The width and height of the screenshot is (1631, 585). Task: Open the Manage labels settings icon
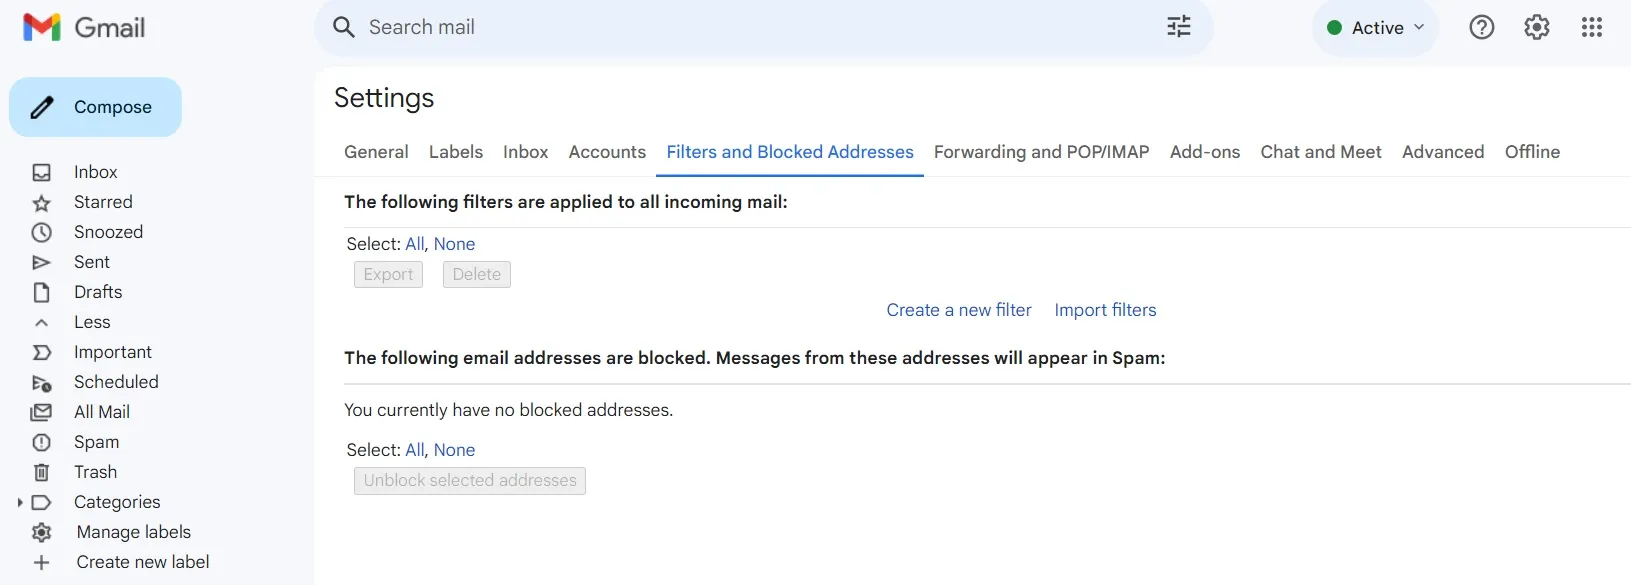41,532
